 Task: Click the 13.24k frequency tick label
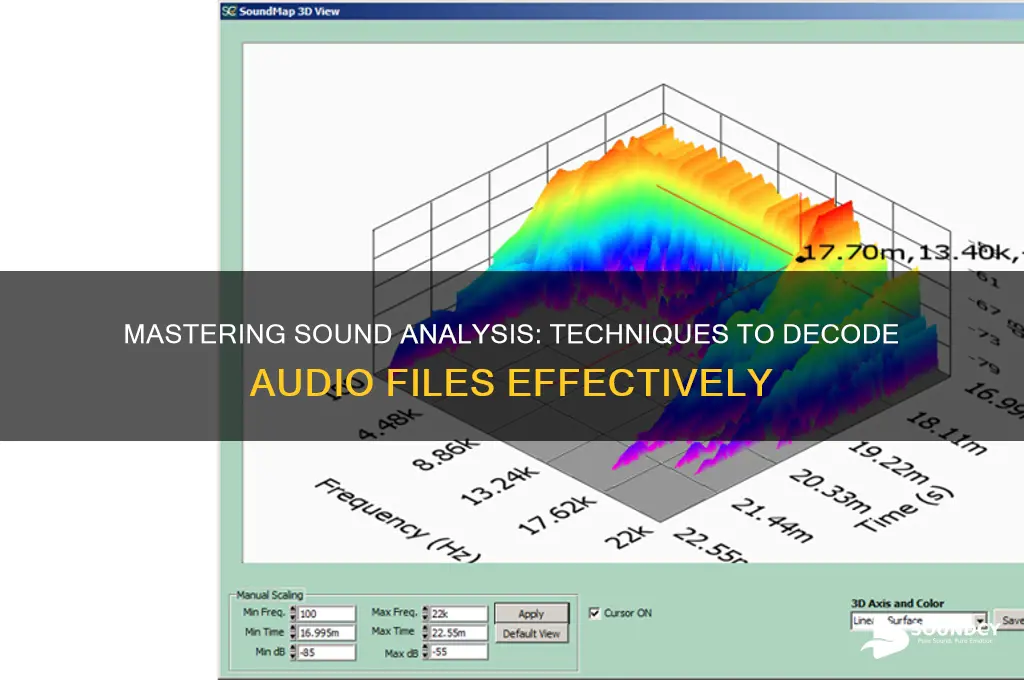[x=500, y=485]
